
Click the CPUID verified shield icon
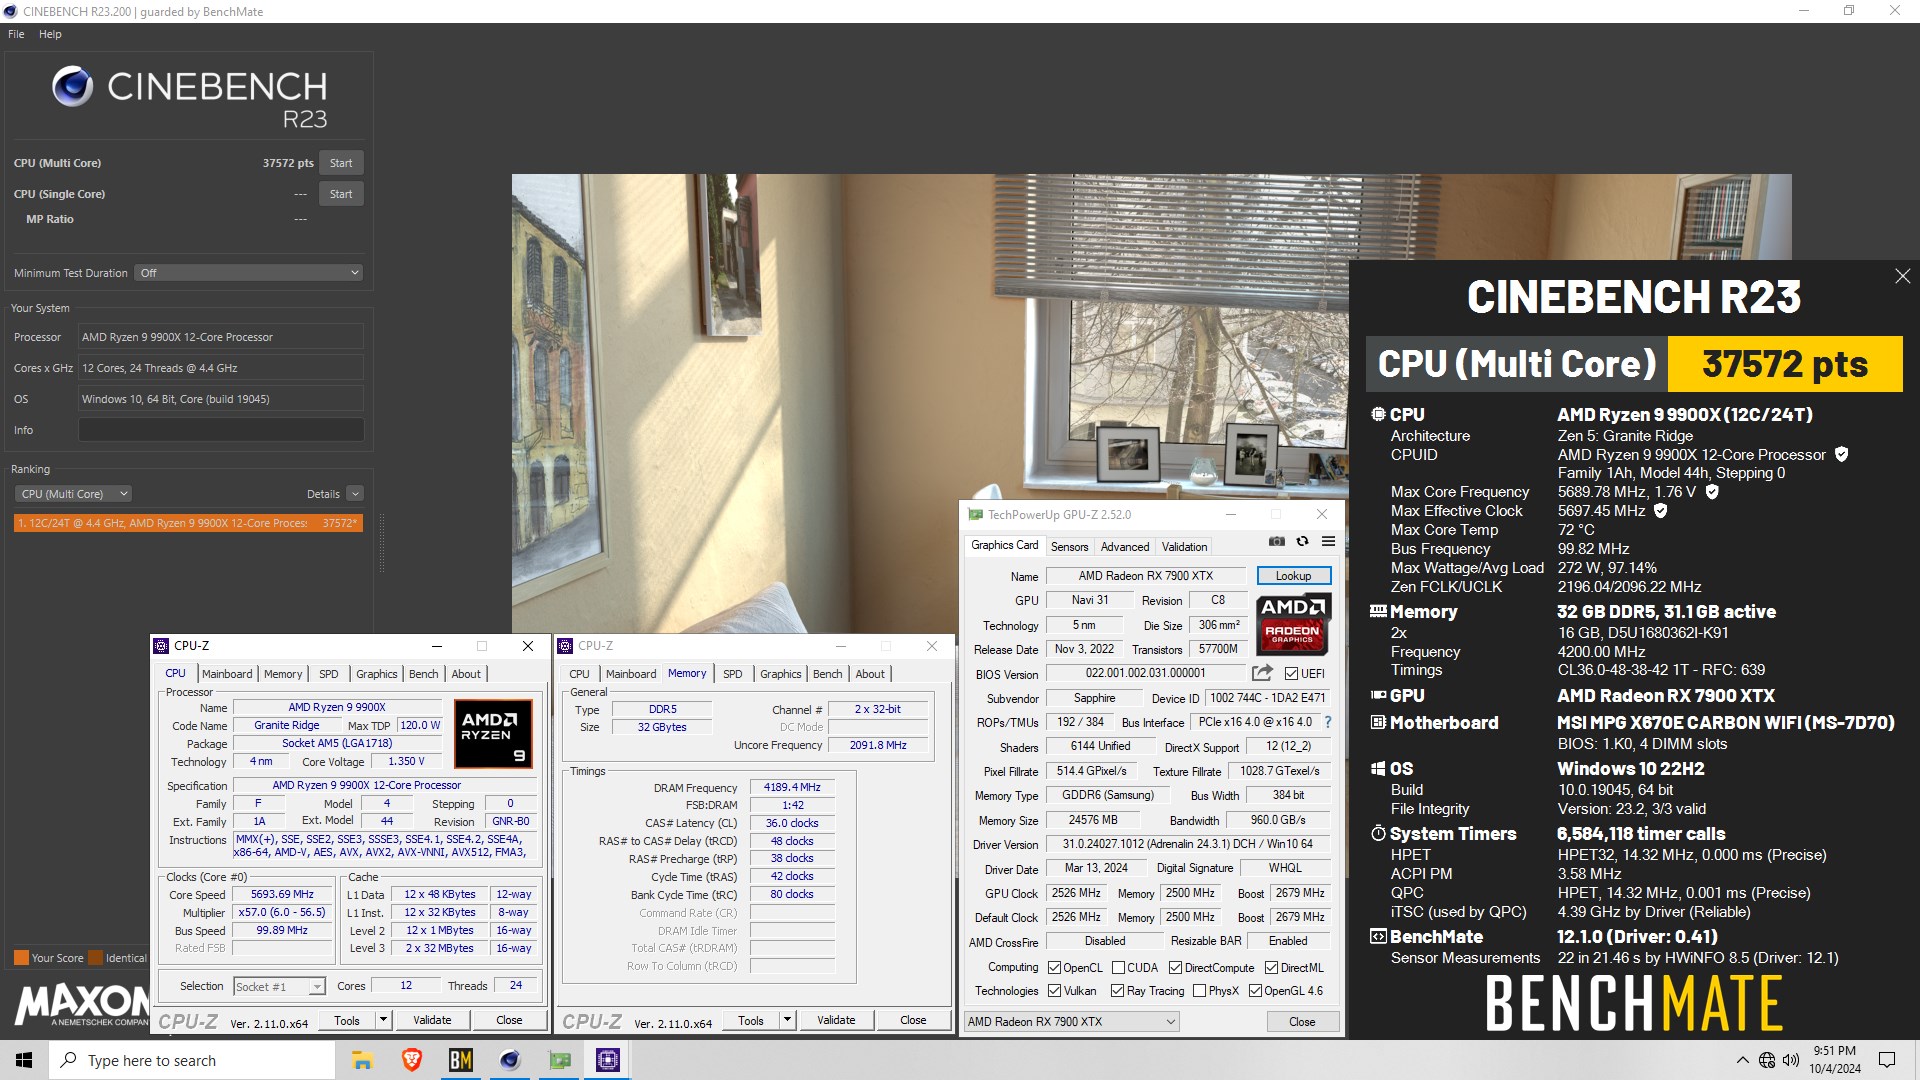[x=1841, y=454]
